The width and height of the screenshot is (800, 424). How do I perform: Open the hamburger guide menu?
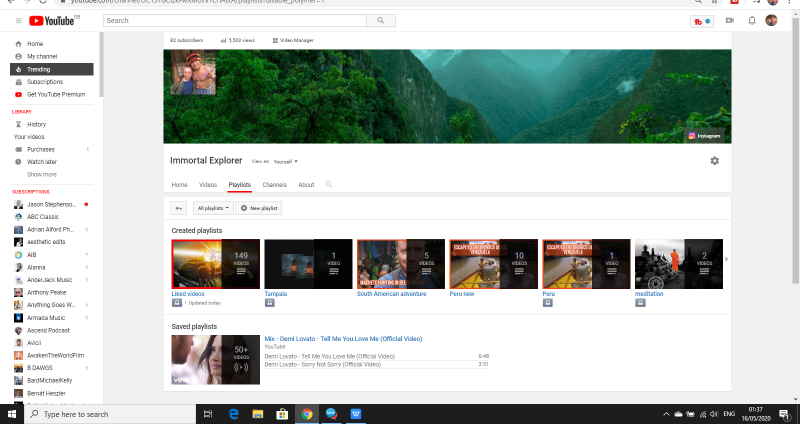(x=19, y=20)
